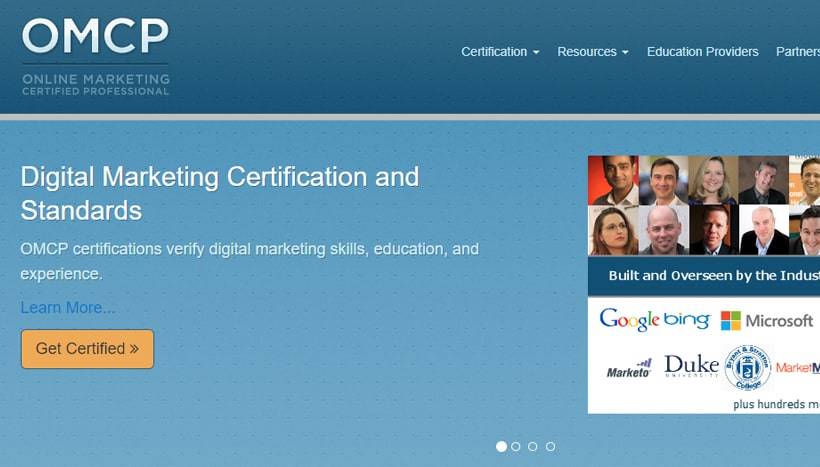Click the Google logo

pos(629,320)
